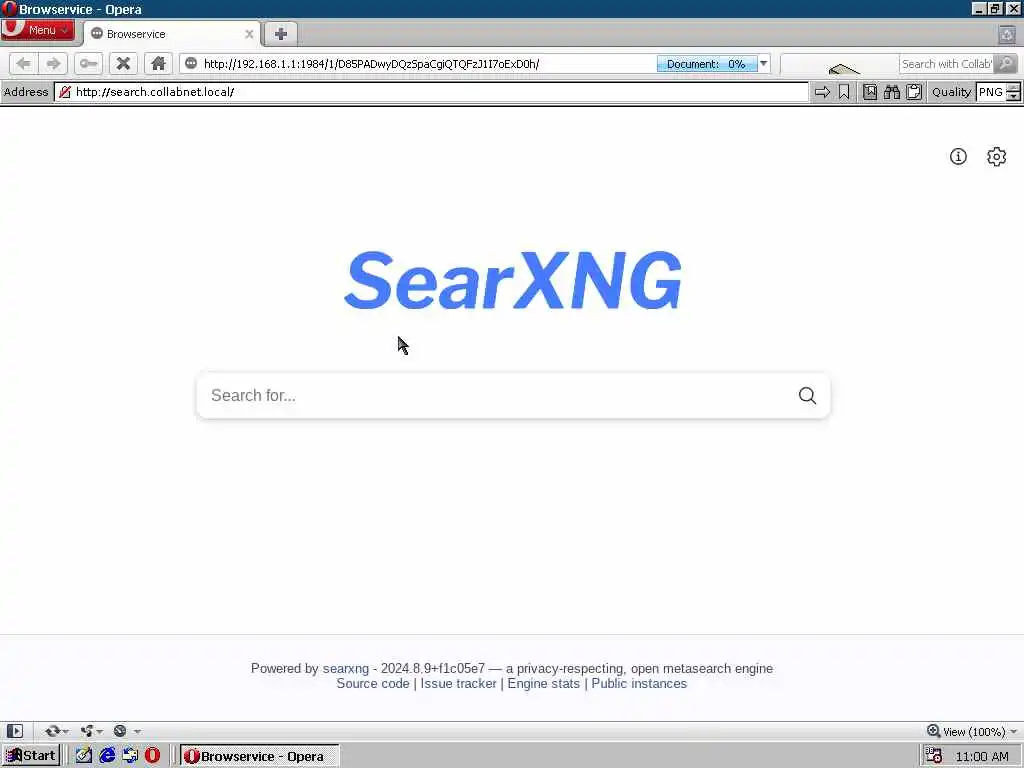
Task: Open the Engine stats link
Action: 543,684
